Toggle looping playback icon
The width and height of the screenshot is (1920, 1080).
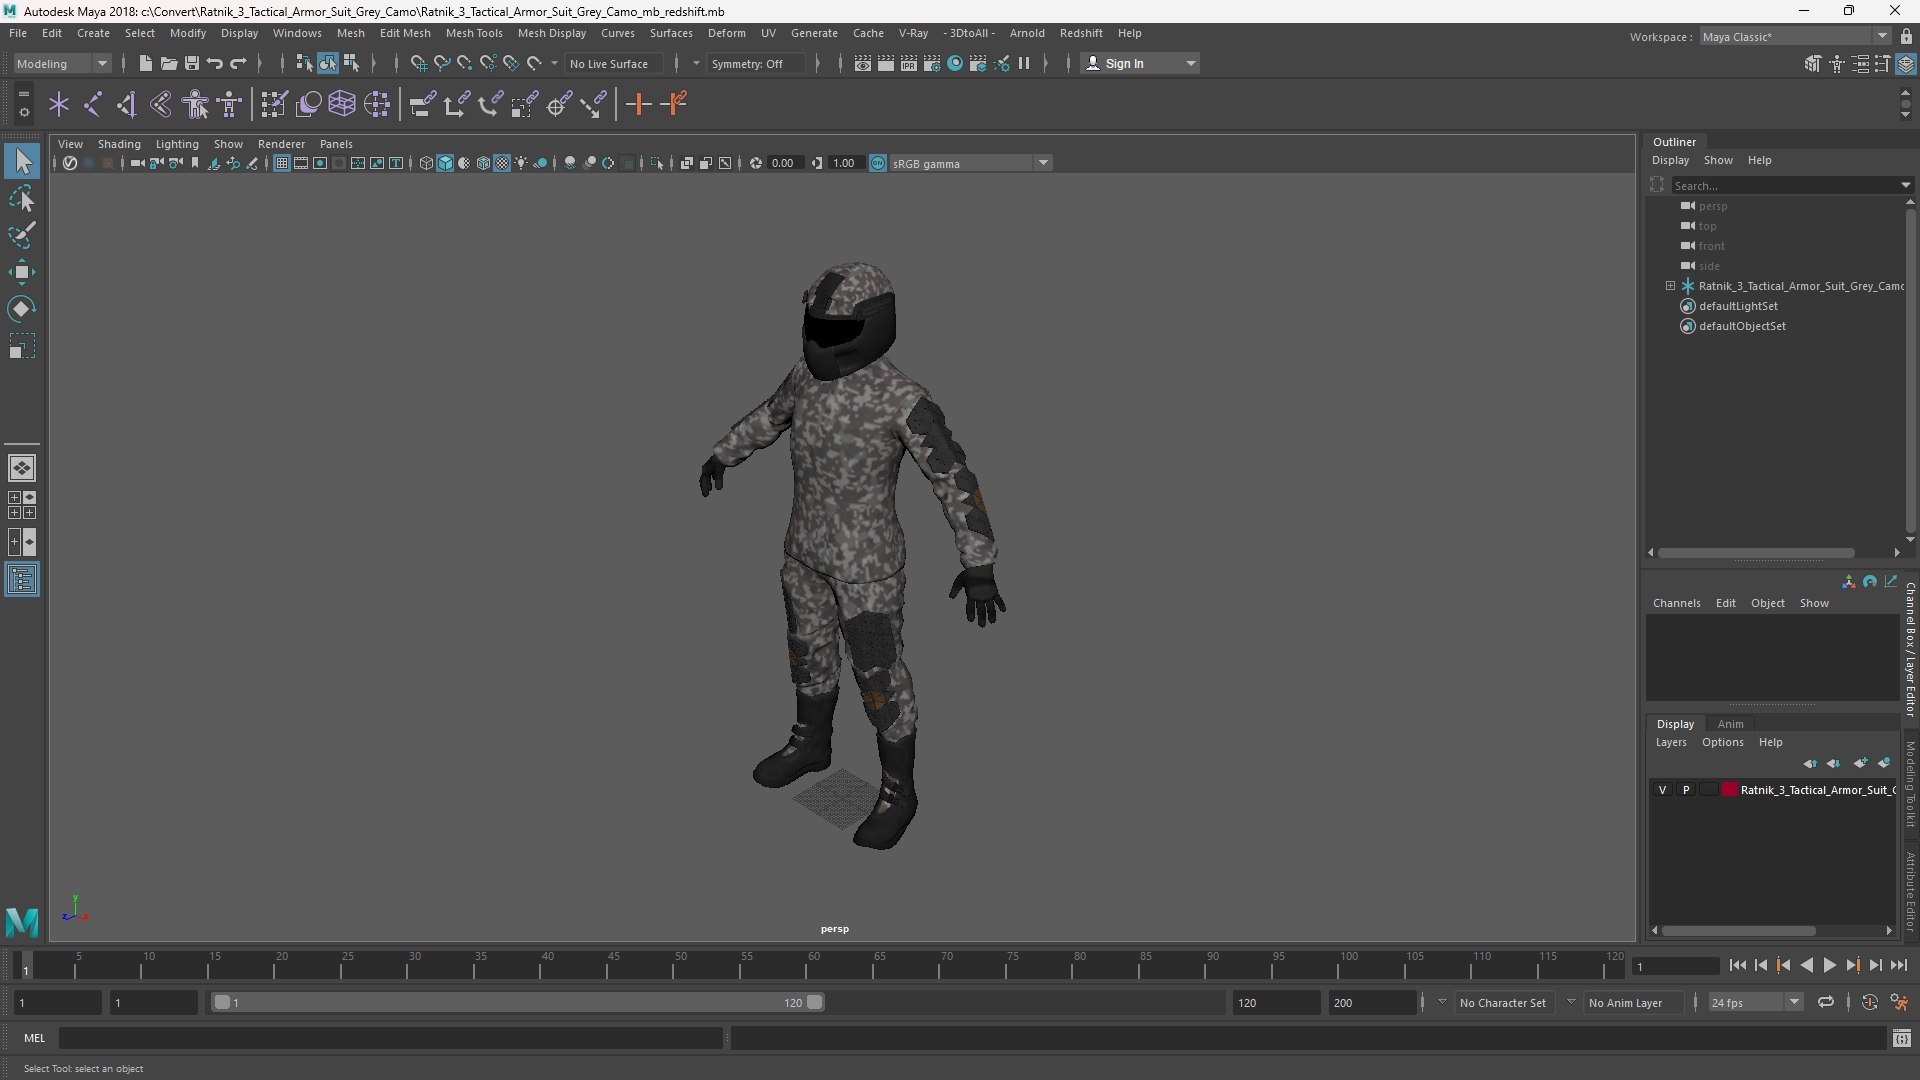point(1826,1002)
